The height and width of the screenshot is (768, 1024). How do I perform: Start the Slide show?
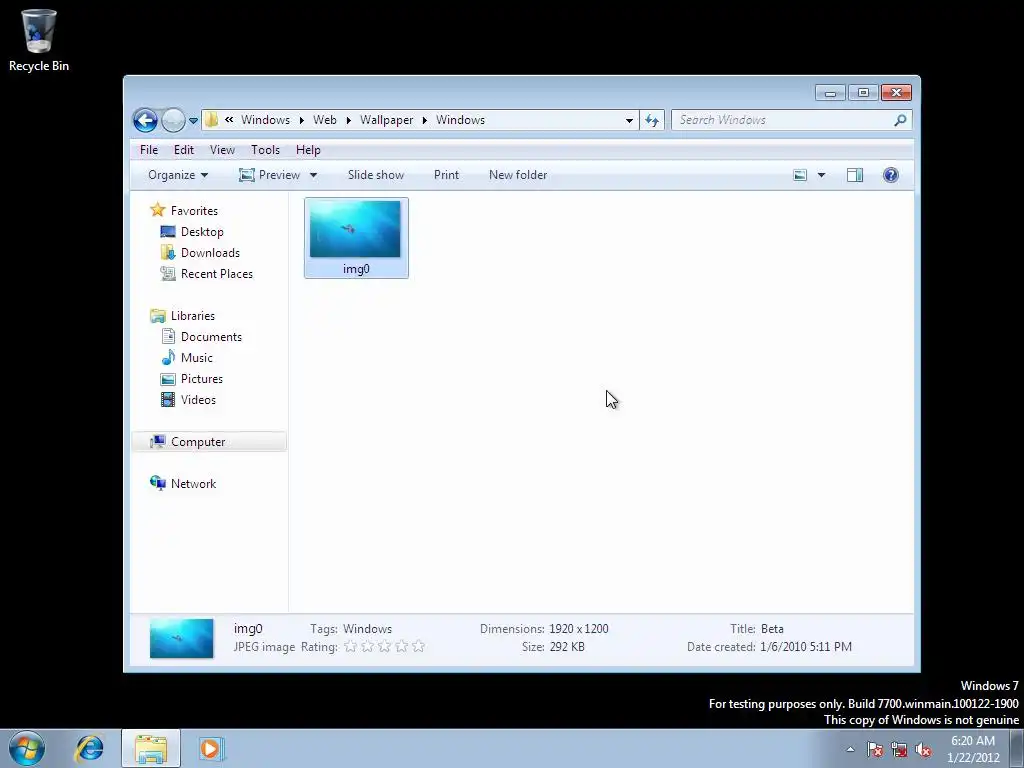[x=376, y=175]
